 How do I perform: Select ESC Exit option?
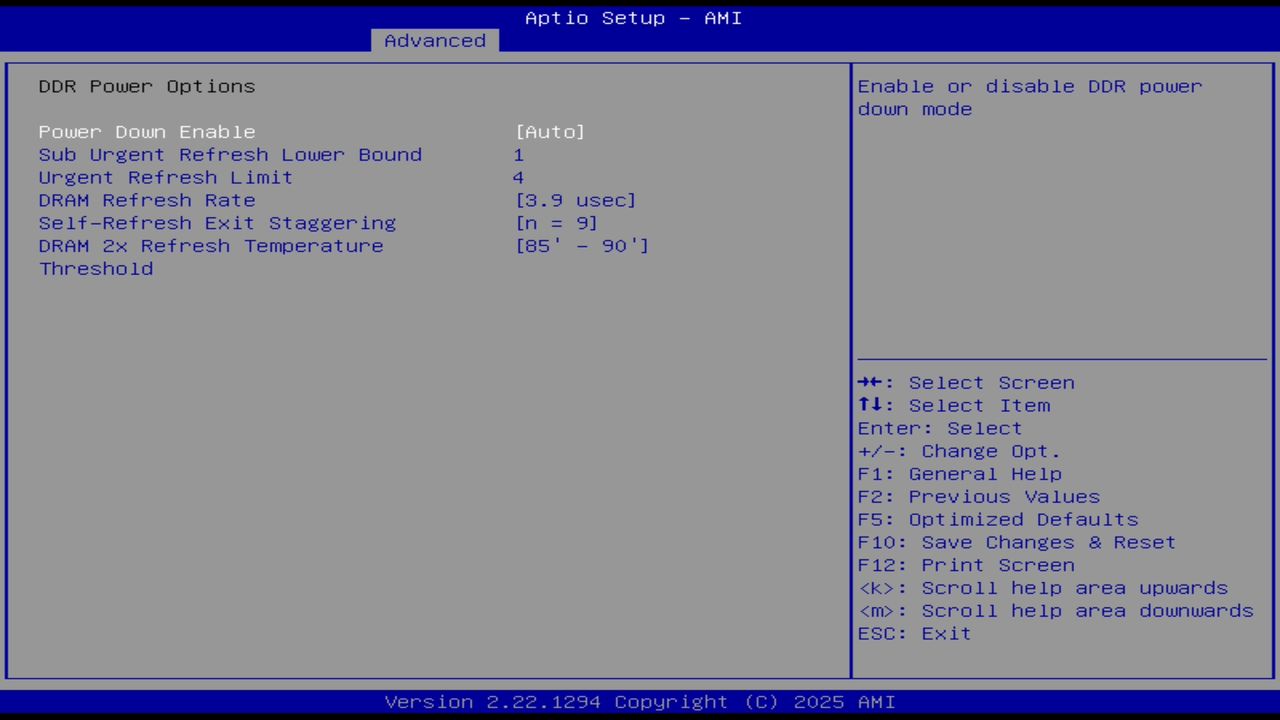coord(913,633)
